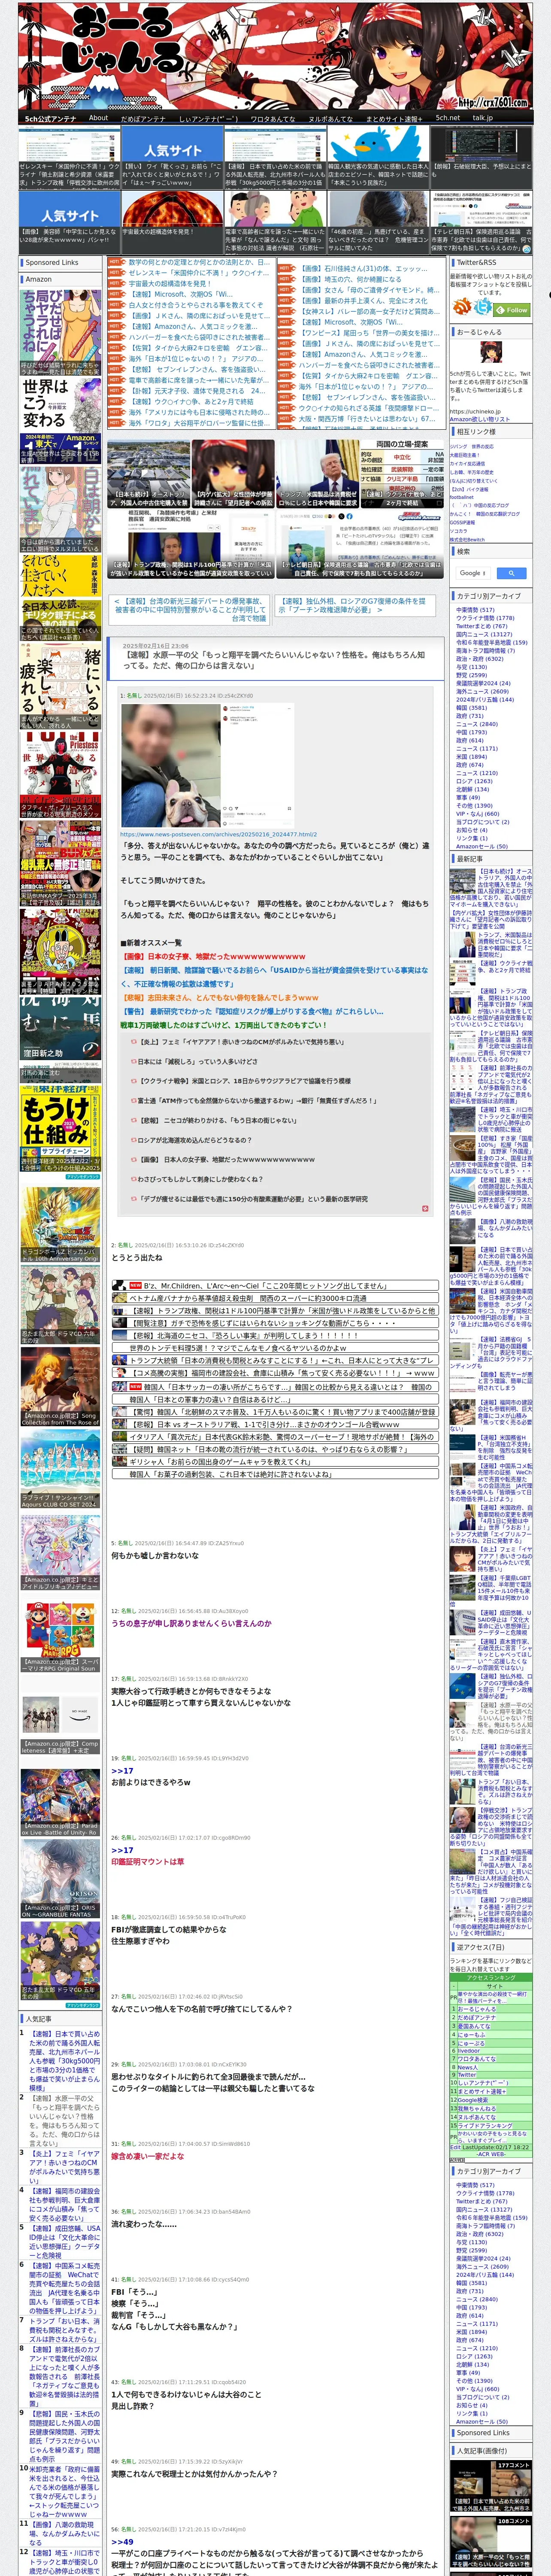Open the talk.jp nav item
This screenshot has height=2576, width=551.
tap(483, 118)
